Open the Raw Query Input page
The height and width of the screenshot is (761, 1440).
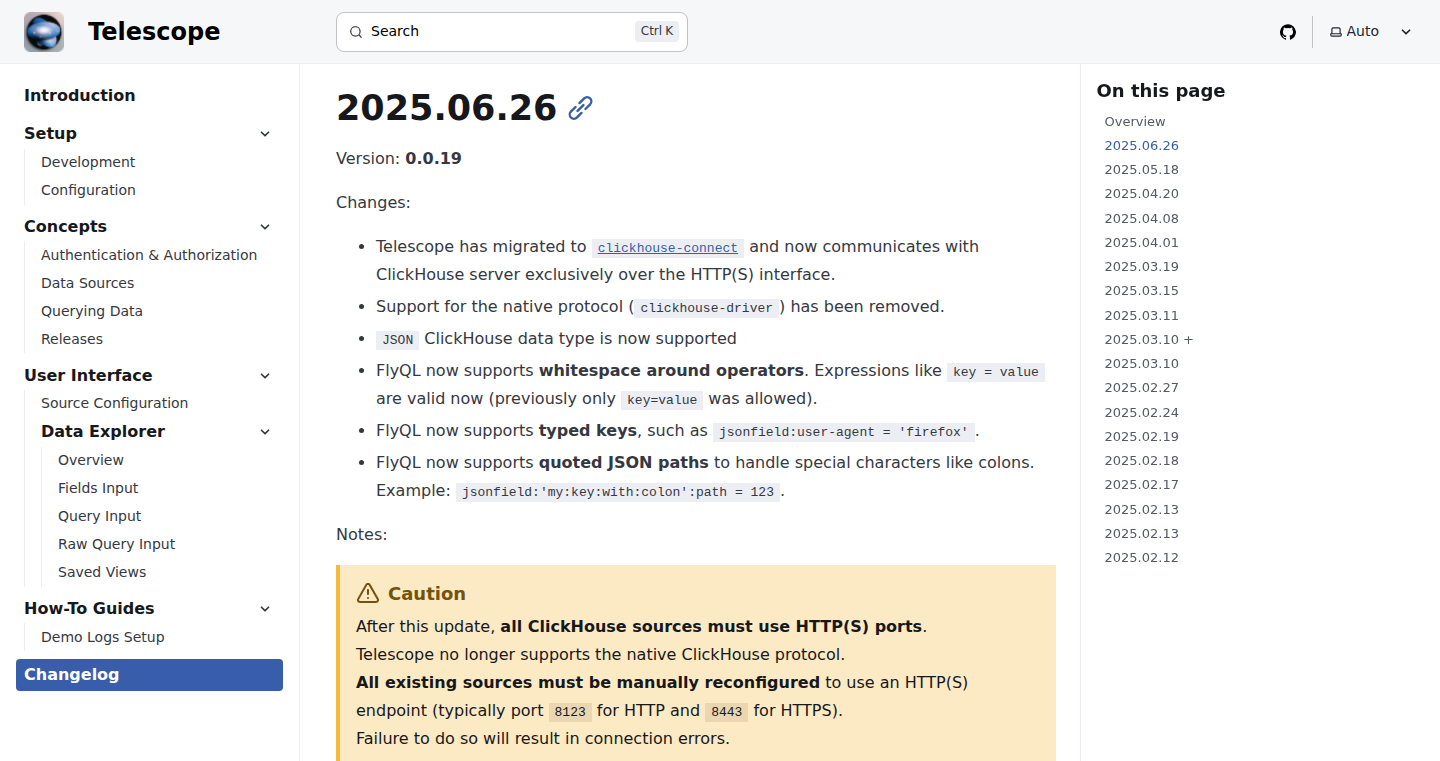coord(116,544)
